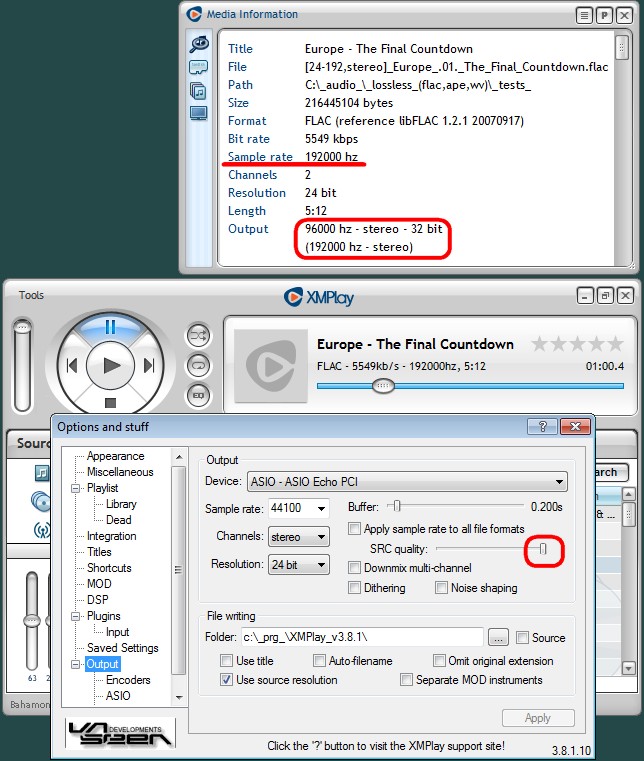Collapse the Playlist tree node
The width and height of the screenshot is (644, 761).
click(x=75, y=488)
